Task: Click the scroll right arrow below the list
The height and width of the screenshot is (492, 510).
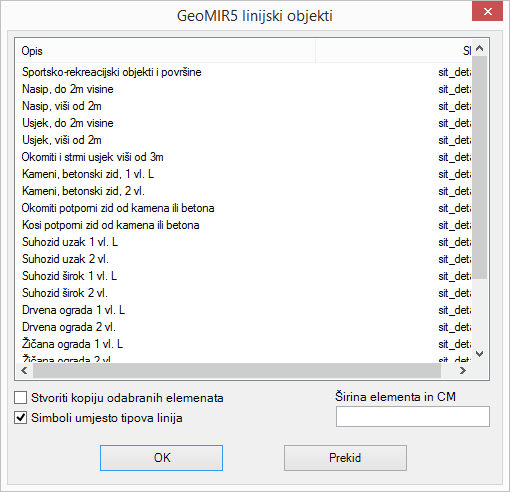Action: pos(463,371)
